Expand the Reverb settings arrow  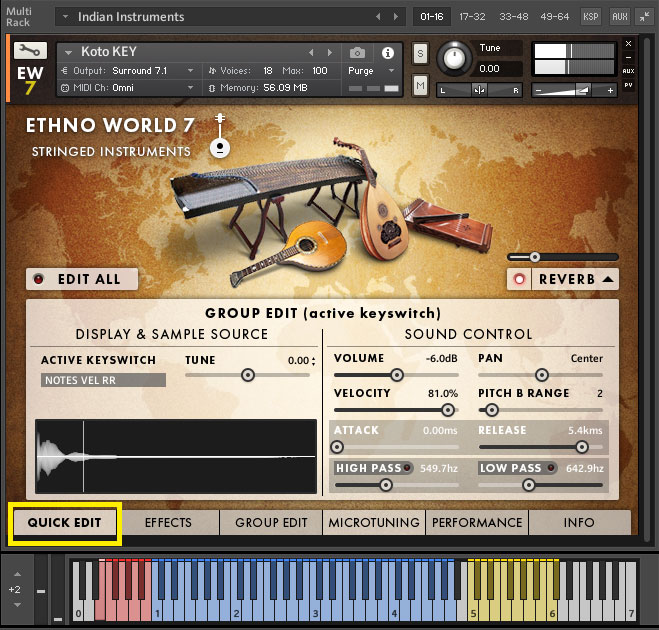(x=608, y=279)
